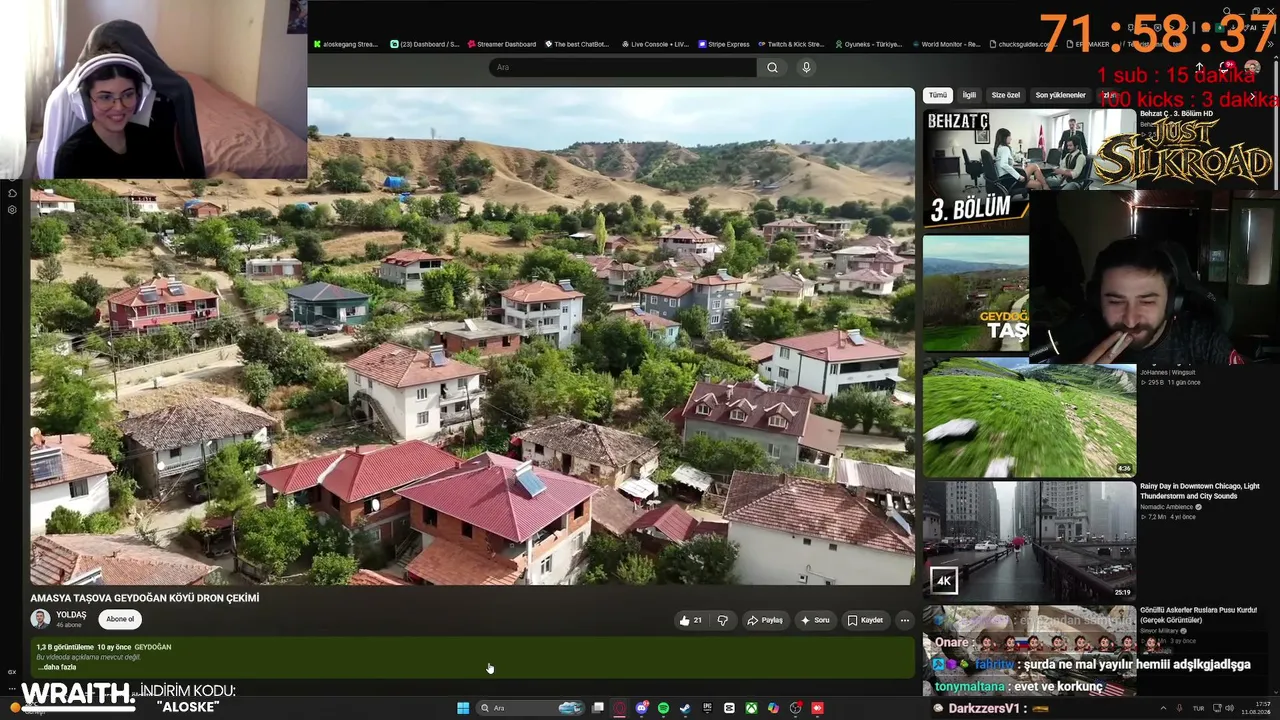Screen dimensions: 1280x720
Task: Open OBS Studio from the taskbar
Action: tap(795, 708)
